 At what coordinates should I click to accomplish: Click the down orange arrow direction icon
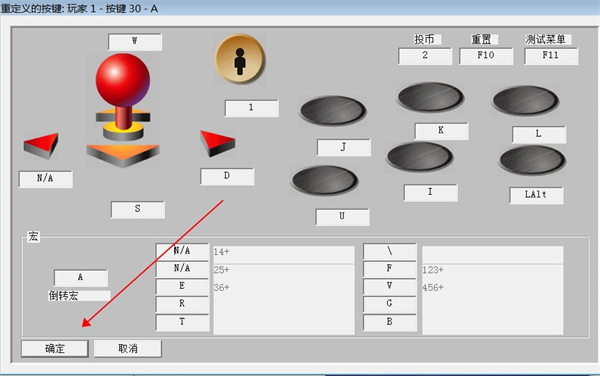[x=123, y=155]
